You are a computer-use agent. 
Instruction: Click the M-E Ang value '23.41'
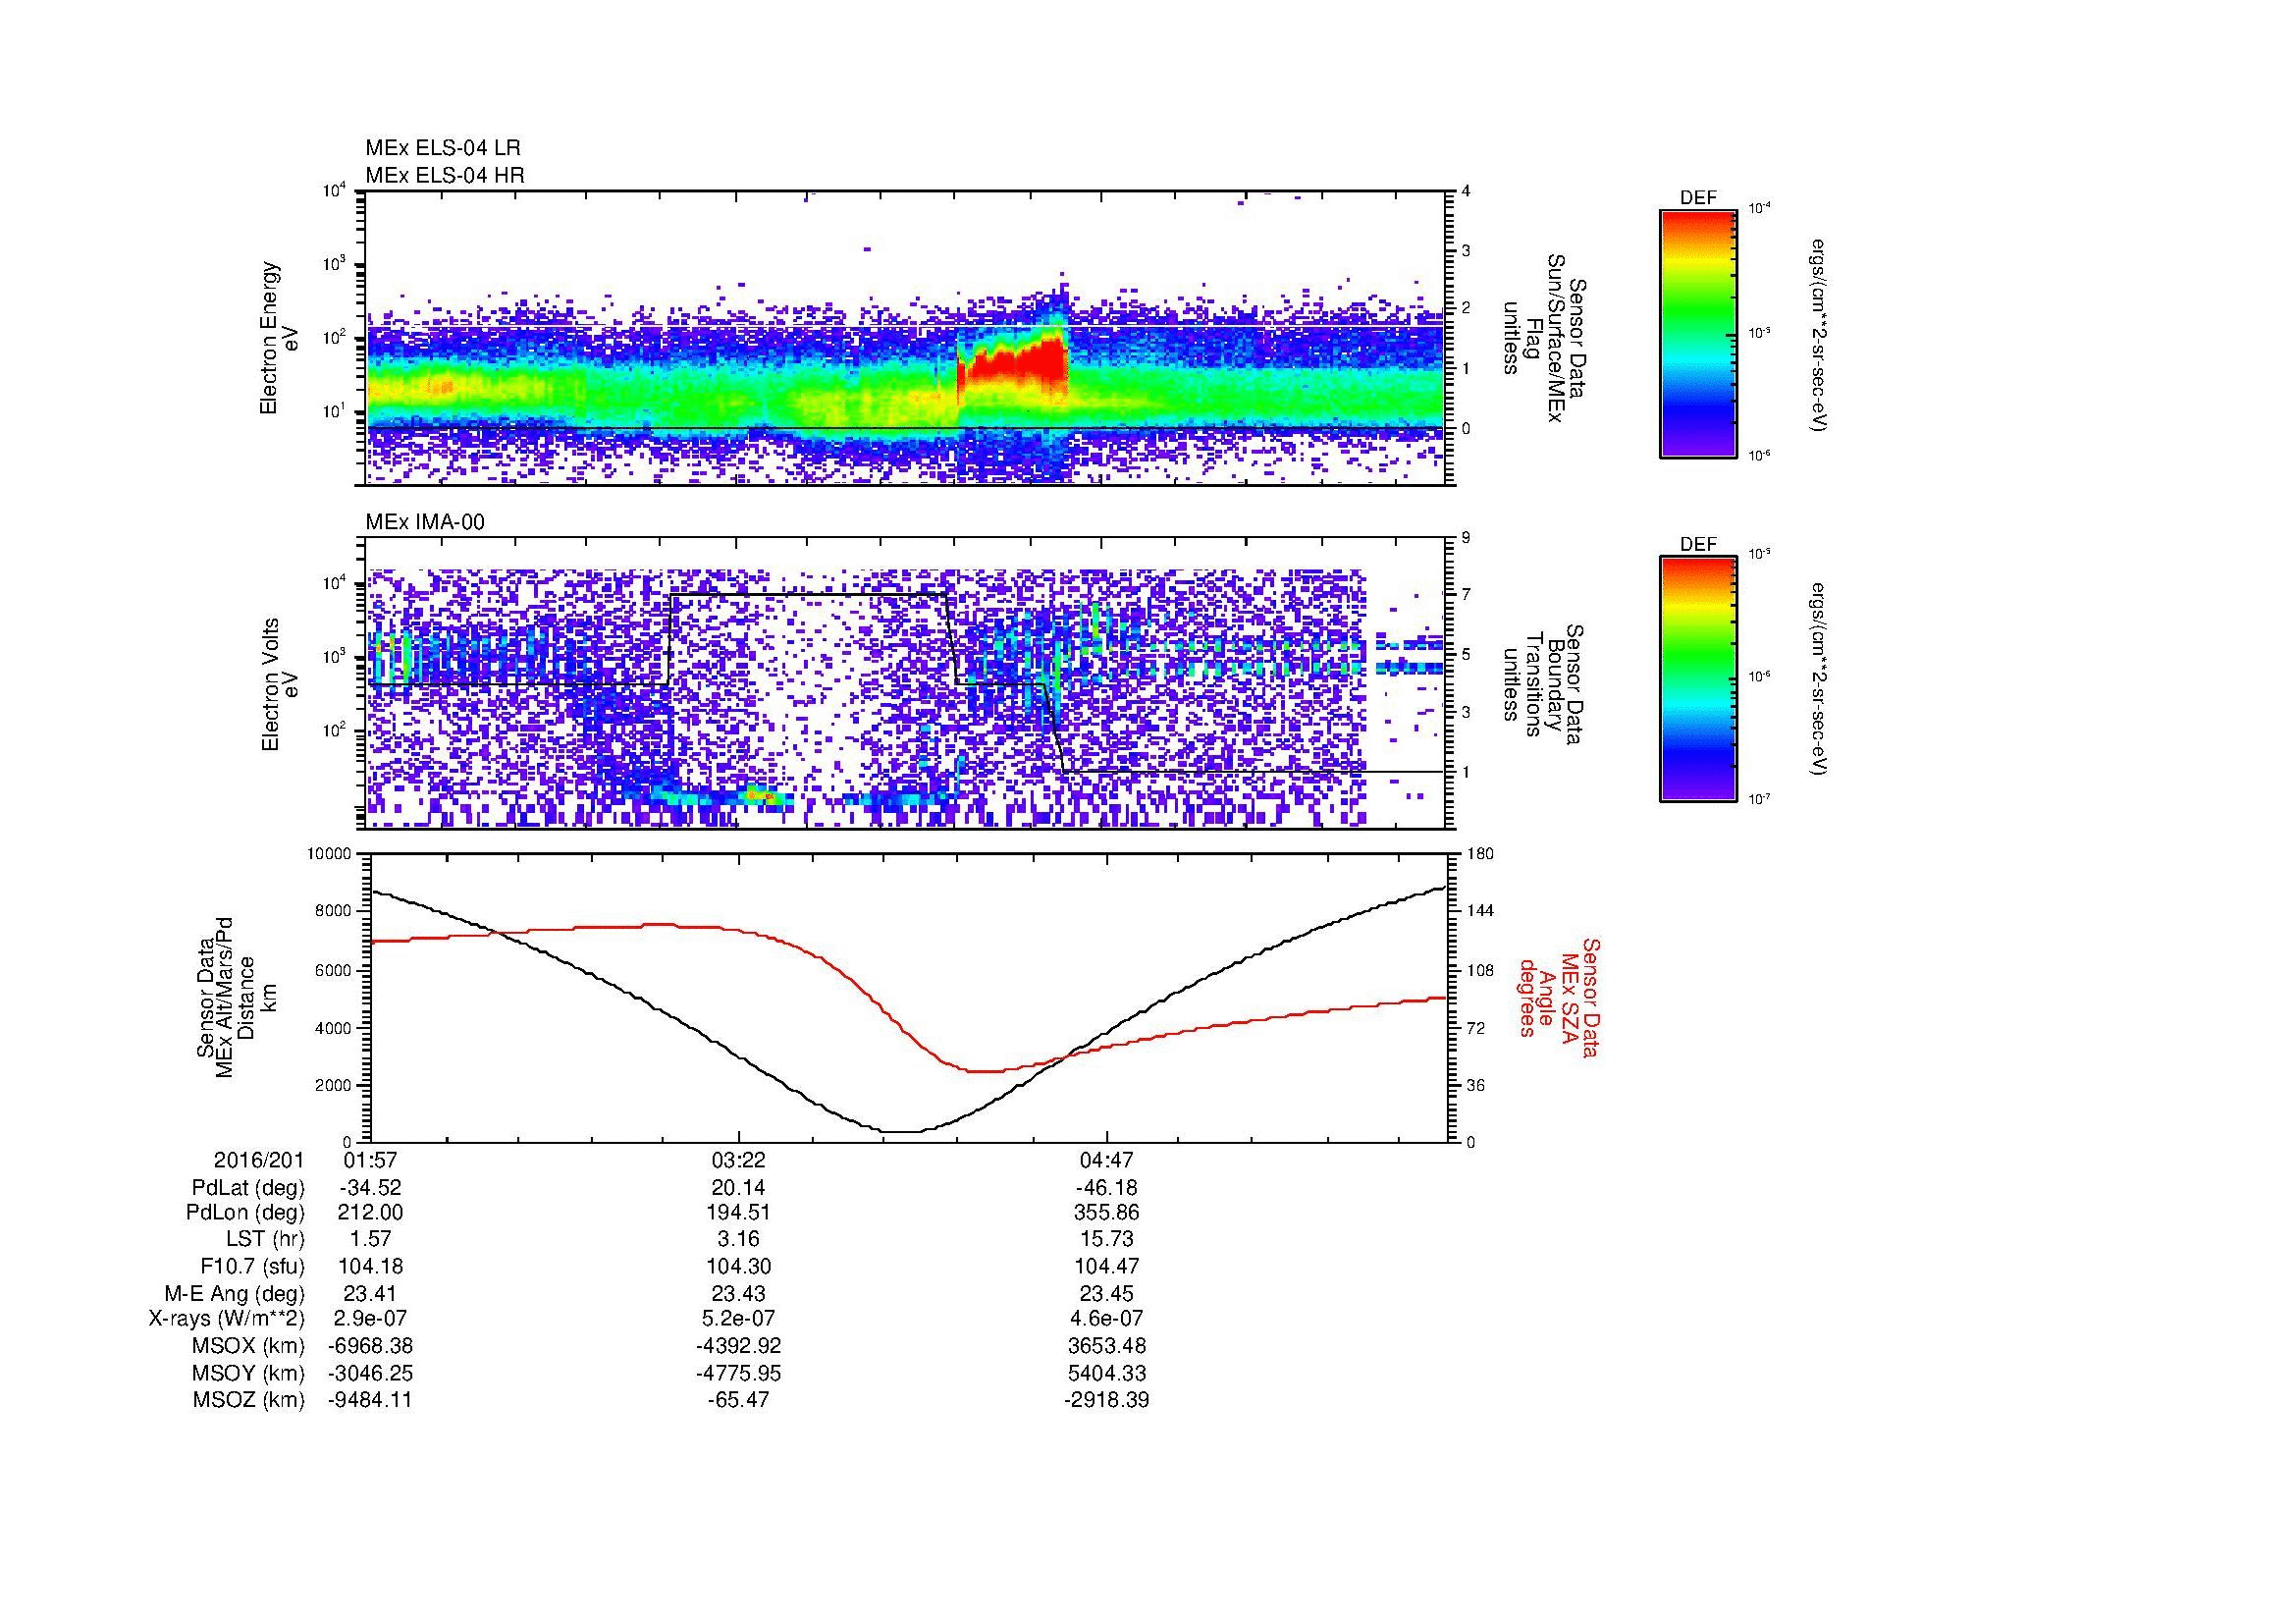(x=370, y=1293)
